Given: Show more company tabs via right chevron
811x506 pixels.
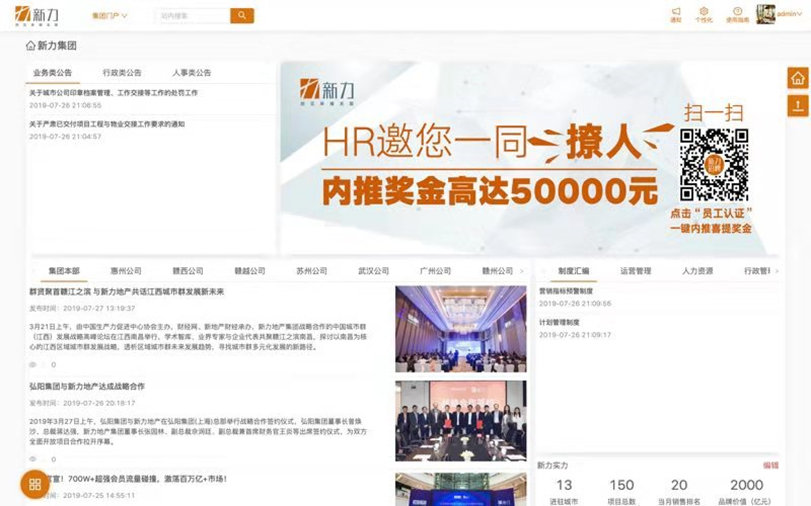Looking at the screenshot, I should tap(521, 271).
